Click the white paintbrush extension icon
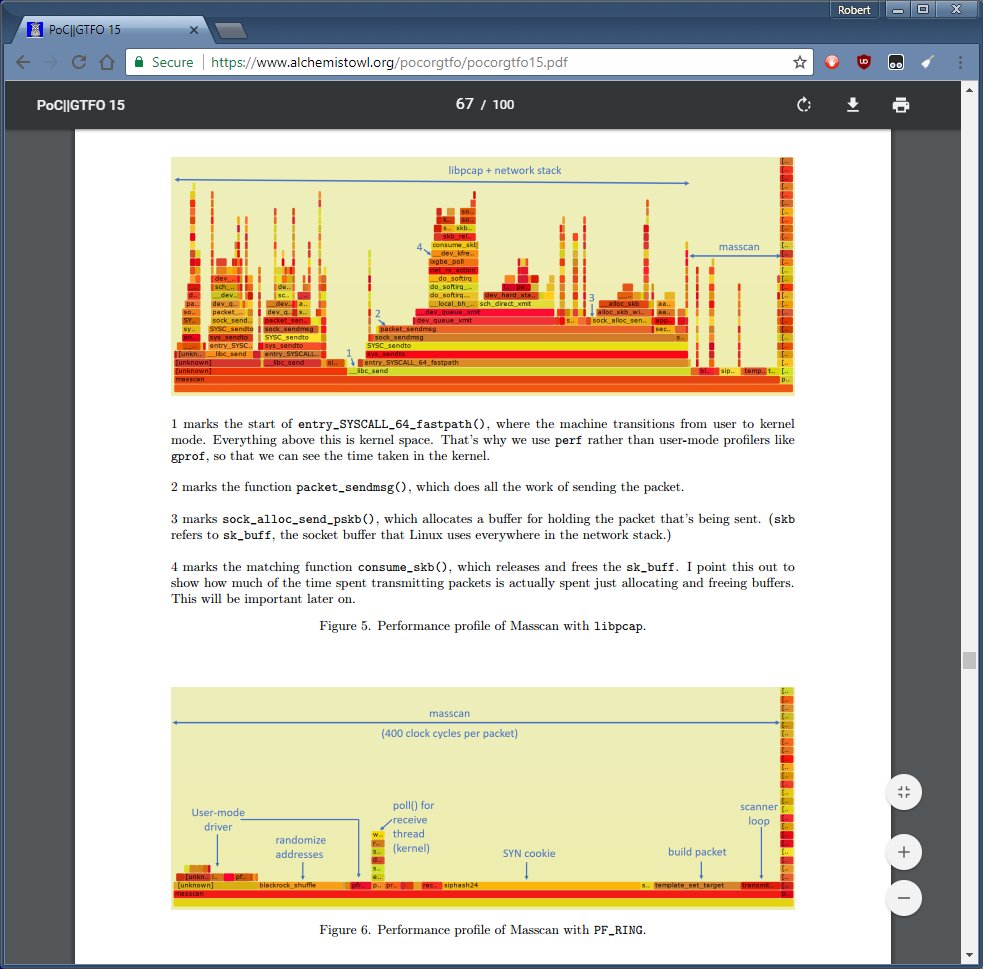Screen dimensions: 983x969 coord(928,62)
